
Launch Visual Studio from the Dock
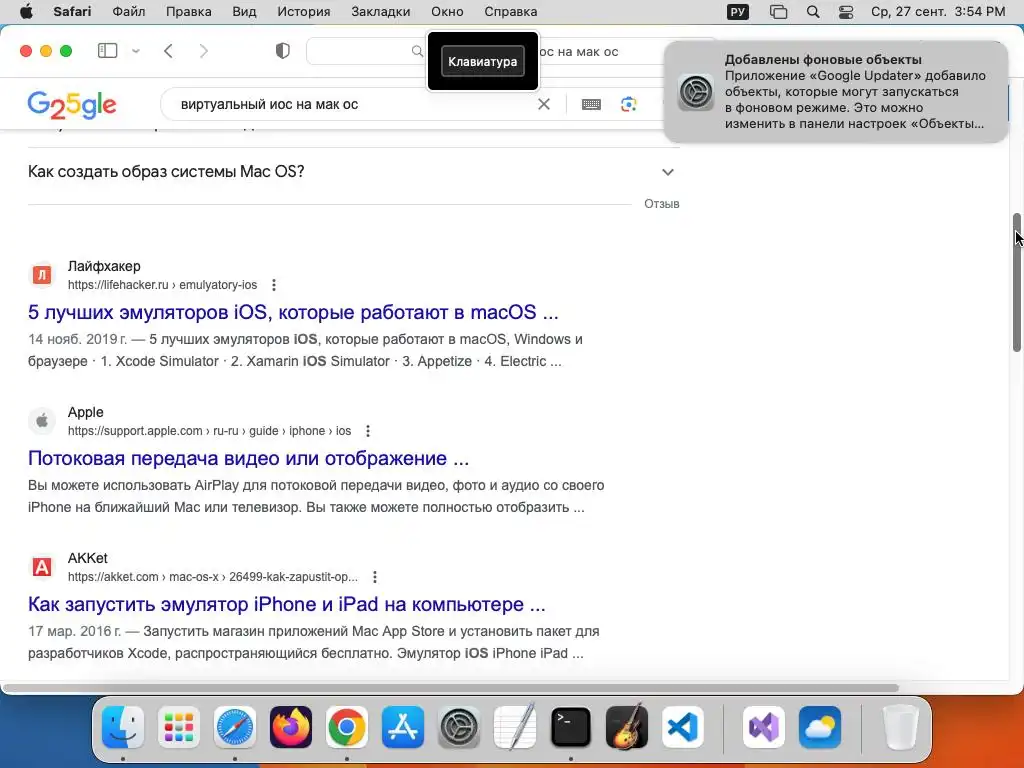[764, 728]
